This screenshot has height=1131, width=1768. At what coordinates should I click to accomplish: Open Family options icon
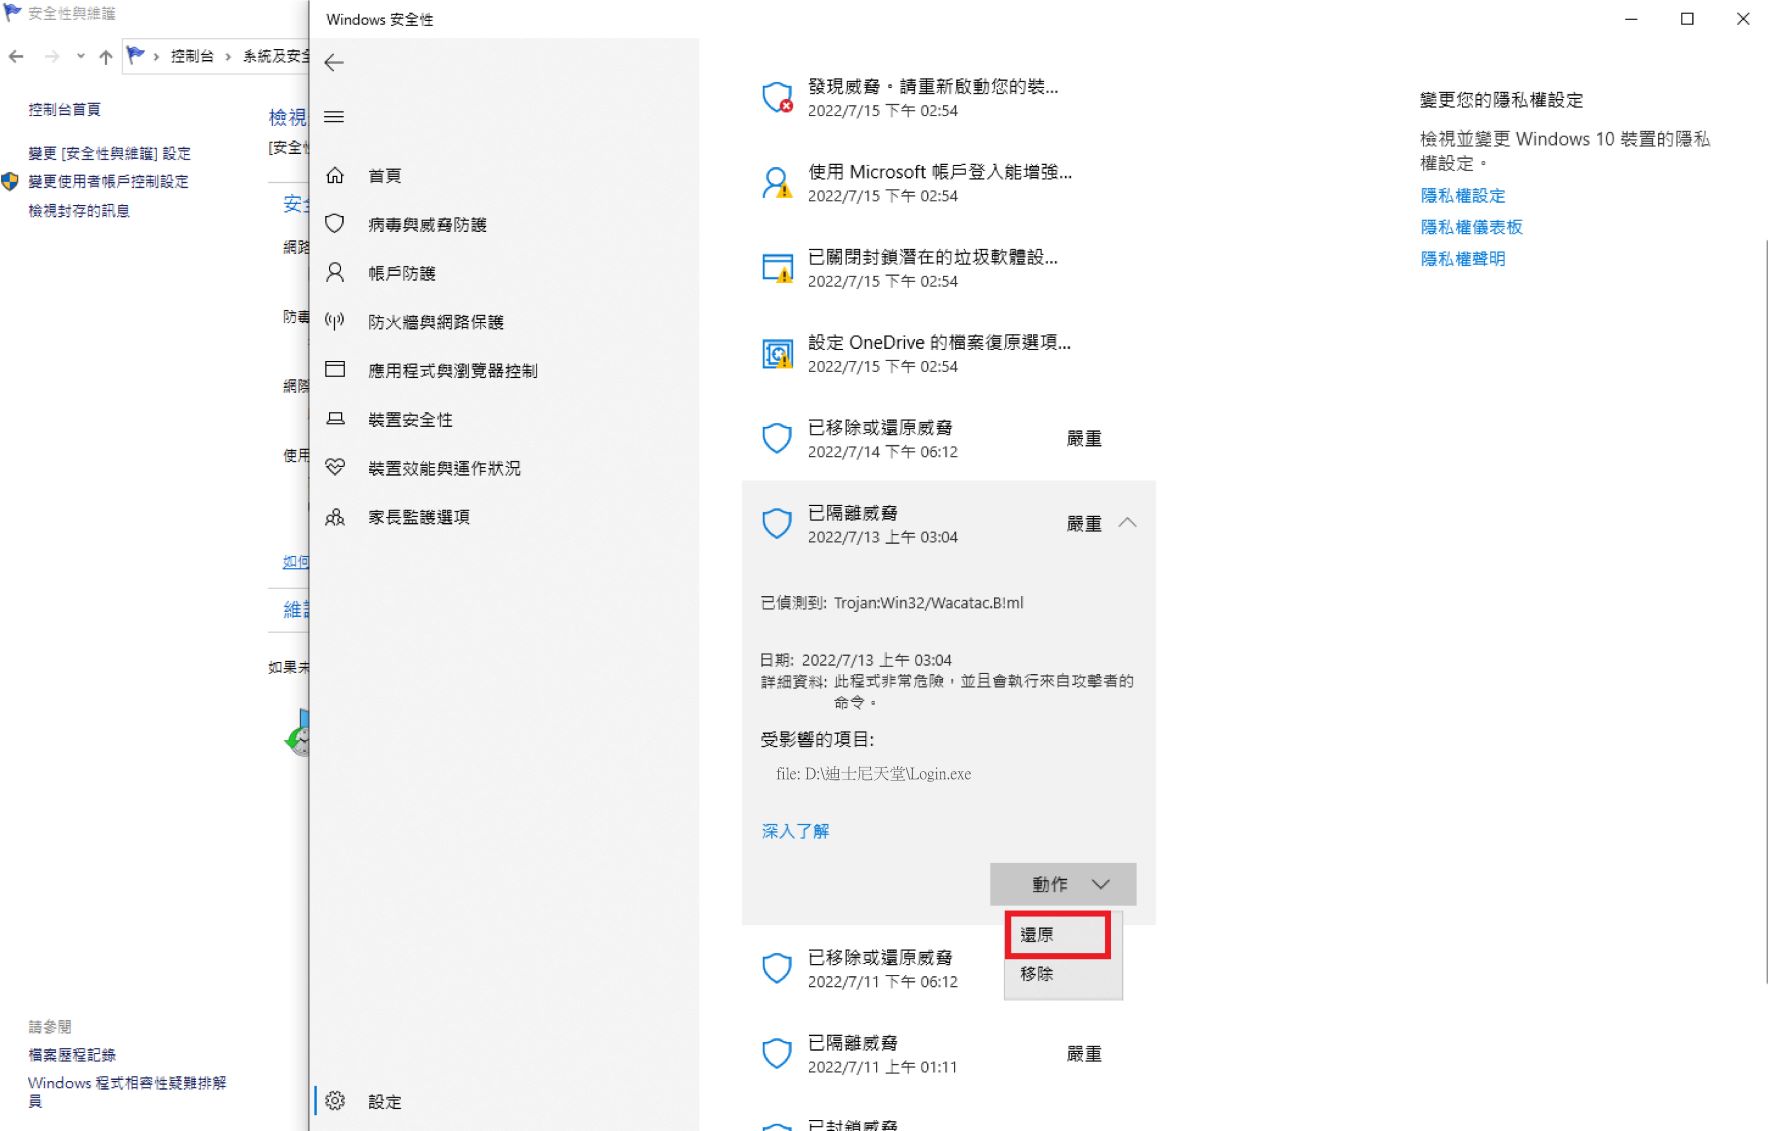pyautogui.click(x=335, y=517)
